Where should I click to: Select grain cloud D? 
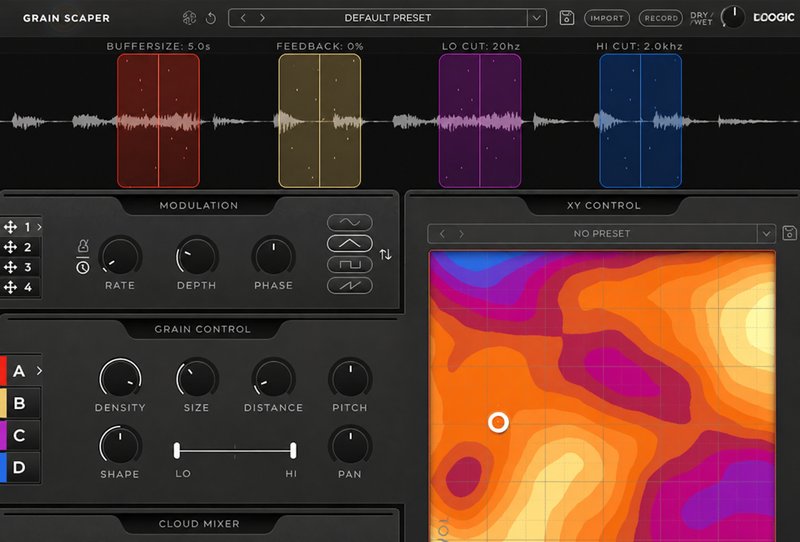(x=19, y=467)
